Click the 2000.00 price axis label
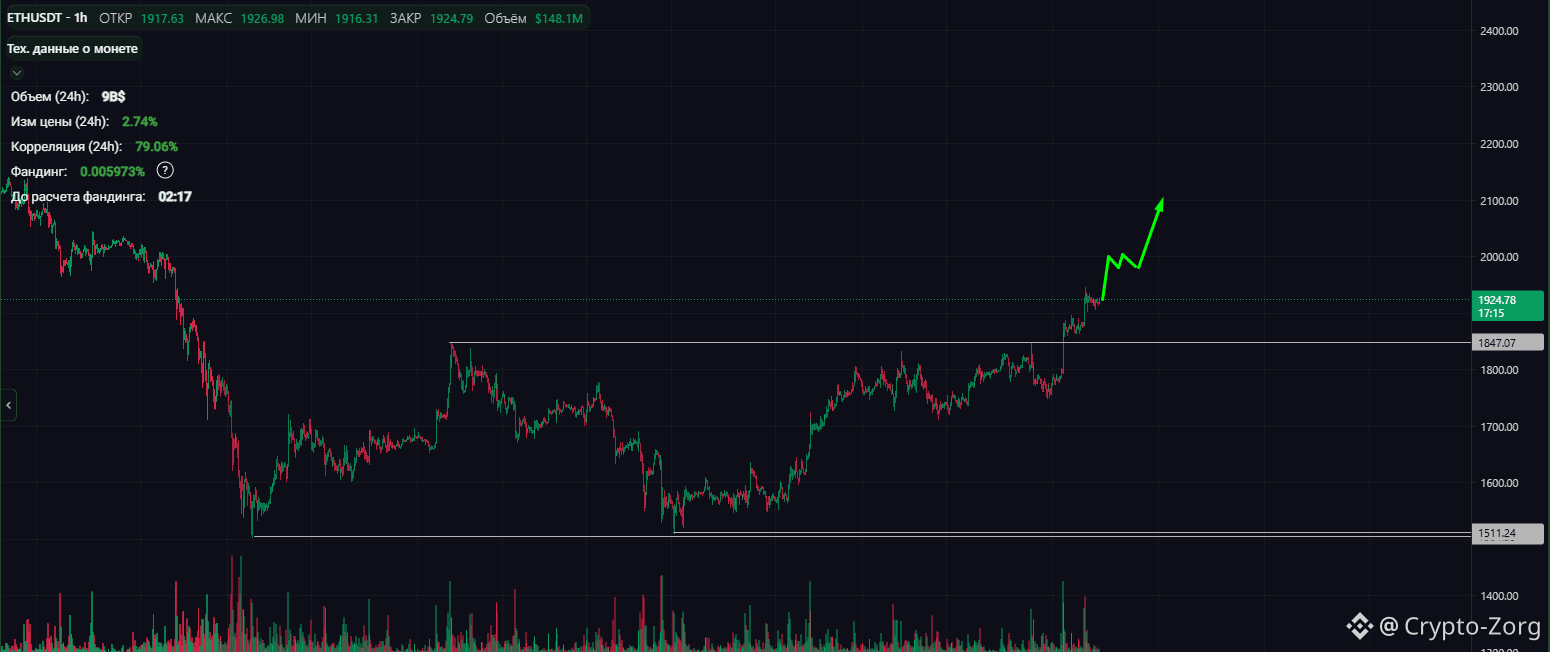Image resolution: width=1550 pixels, height=652 pixels. pos(1499,257)
